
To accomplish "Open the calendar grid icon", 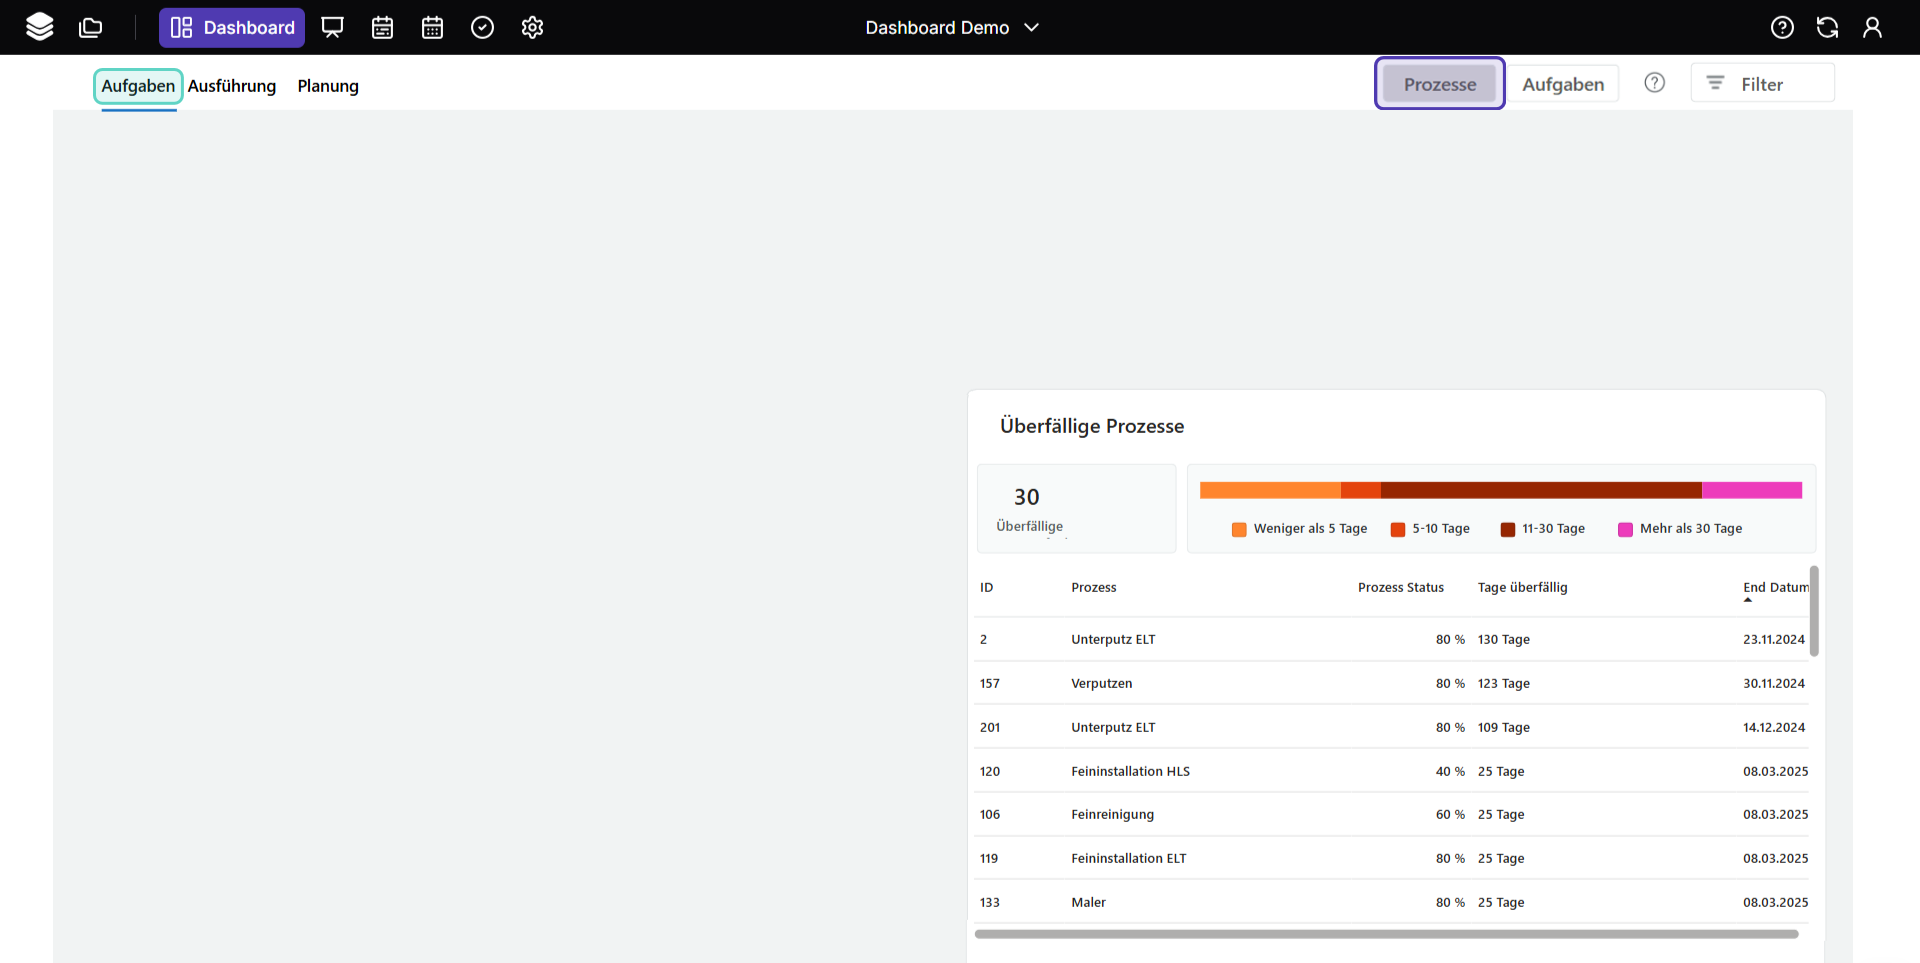I will tap(432, 27).
